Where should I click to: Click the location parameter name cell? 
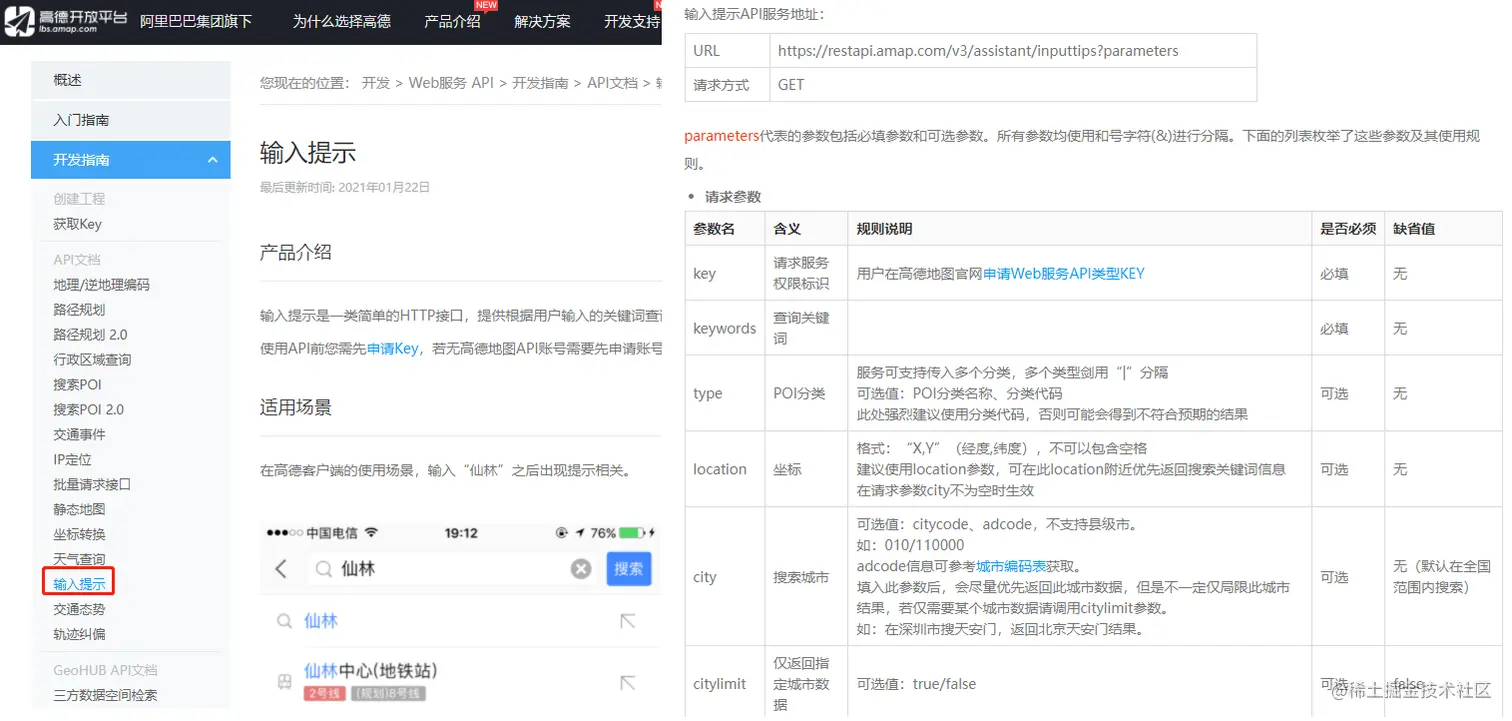pos(725,469)
